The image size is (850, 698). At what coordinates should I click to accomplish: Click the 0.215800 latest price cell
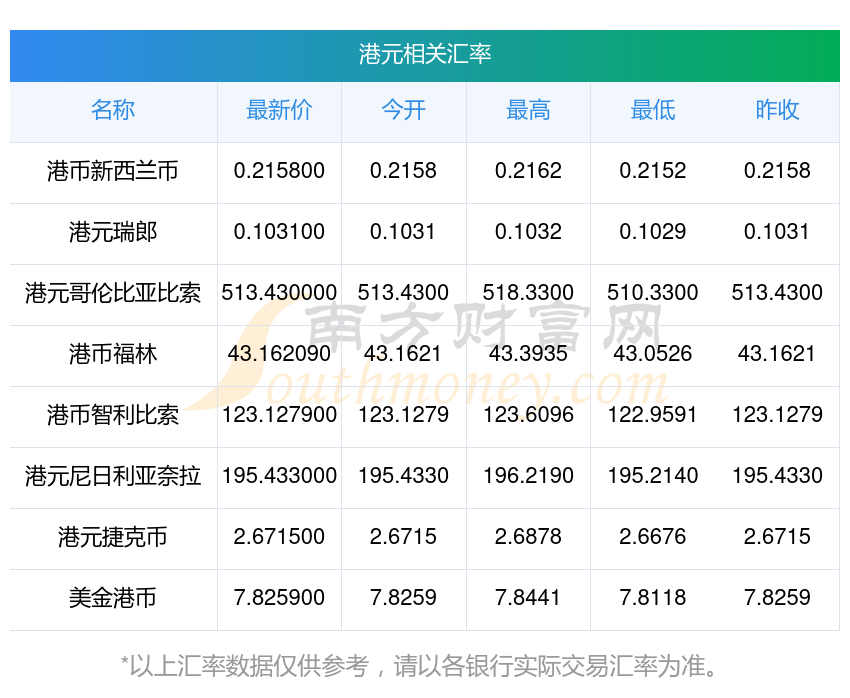(279, 171)
